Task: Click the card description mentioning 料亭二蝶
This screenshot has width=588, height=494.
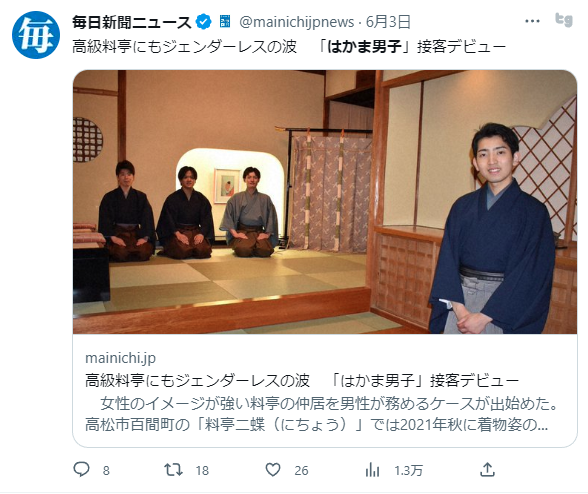Action: tap(322, 414)
